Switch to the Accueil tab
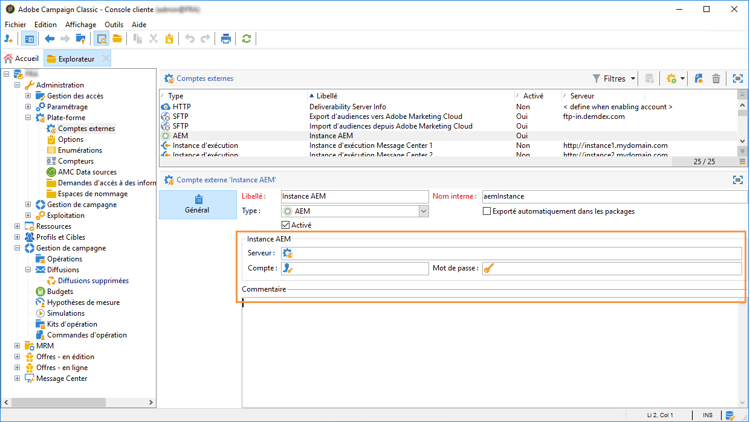This screenshot has height=422, width=750. pos(22,58)
